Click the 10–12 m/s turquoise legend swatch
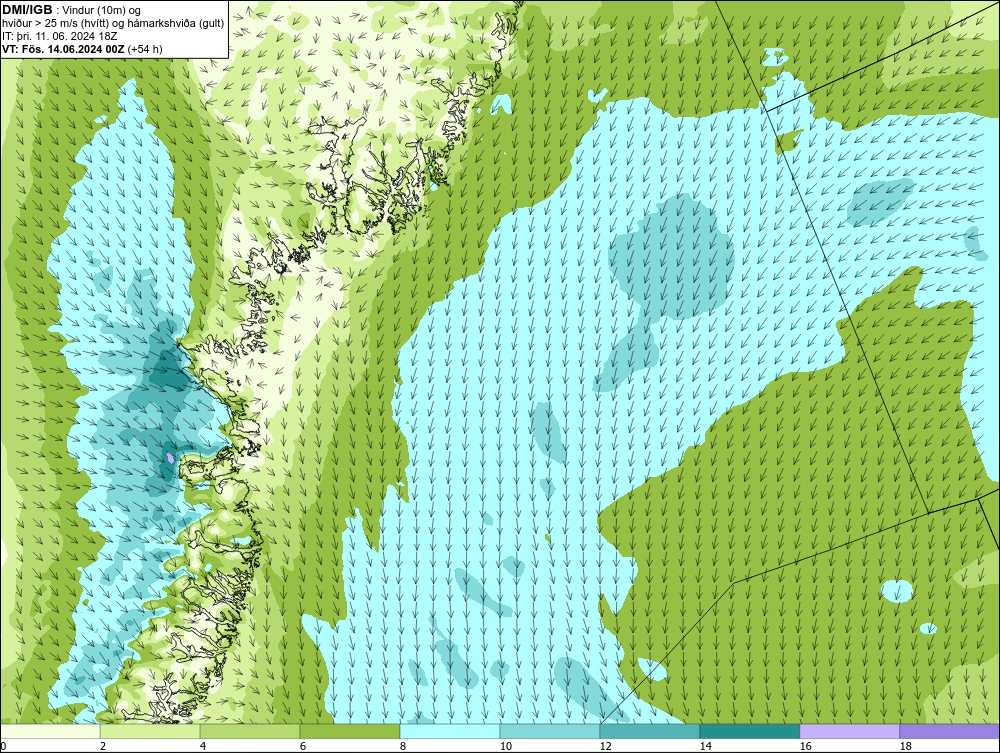1000x753 pixels. pos(550,731)
